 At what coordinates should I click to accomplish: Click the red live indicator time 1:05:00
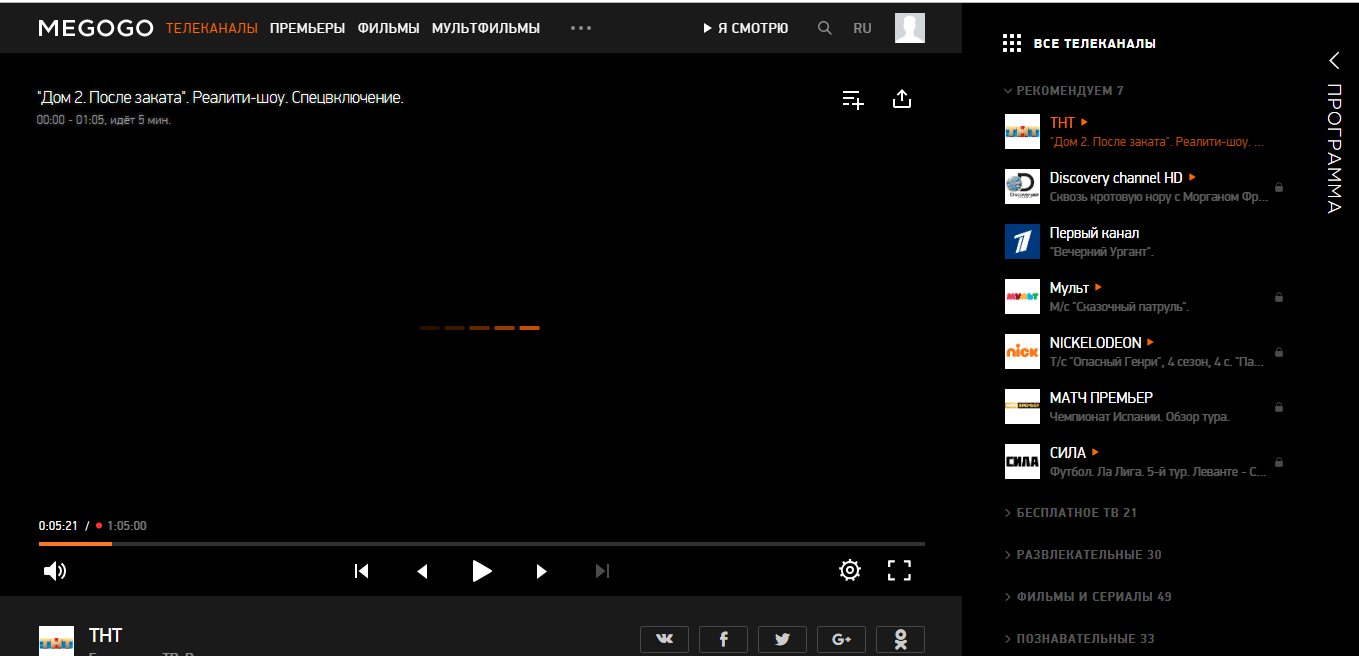pos(121,526)
